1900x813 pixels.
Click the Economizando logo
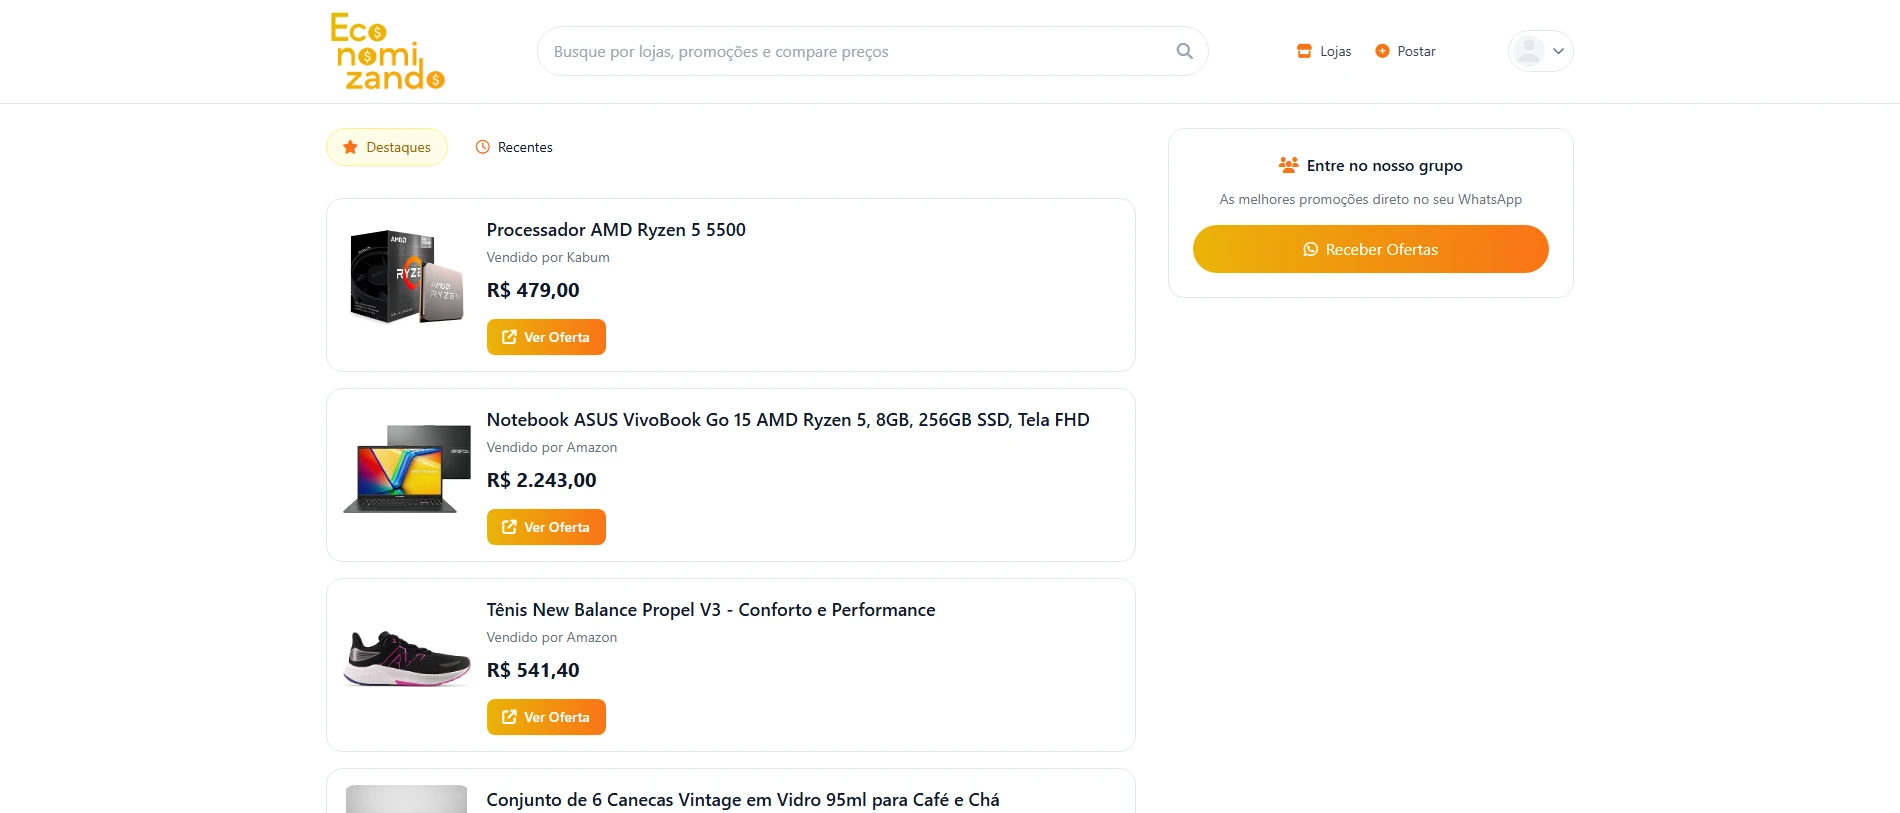tap(387, 52)
